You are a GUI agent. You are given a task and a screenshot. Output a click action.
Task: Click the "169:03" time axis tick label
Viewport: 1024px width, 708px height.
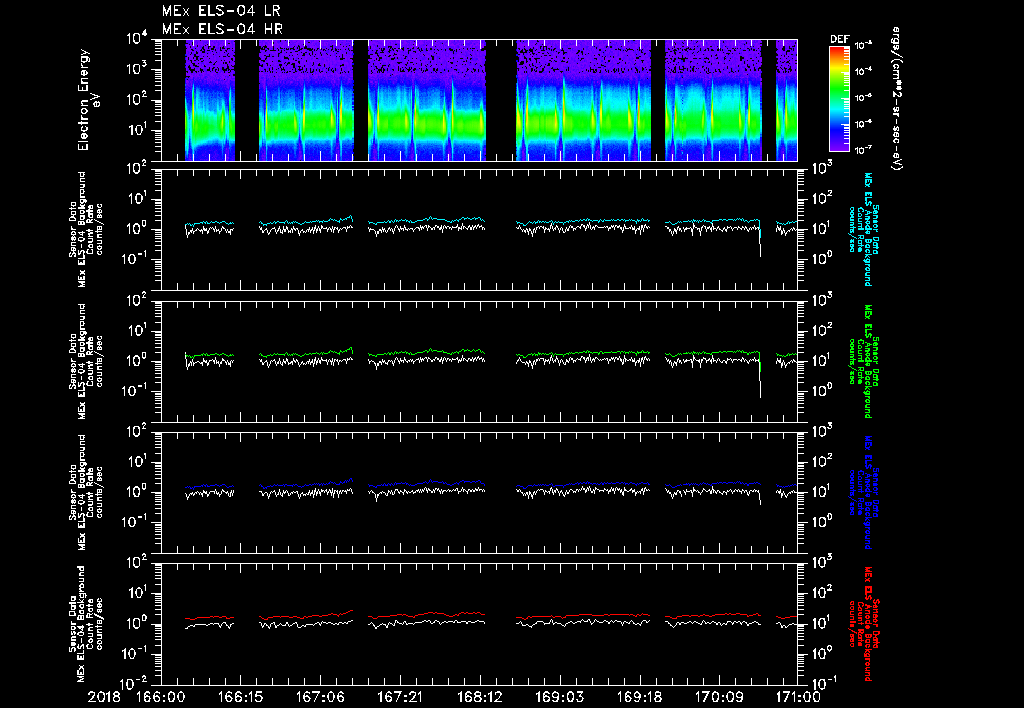tap(559, 698)
